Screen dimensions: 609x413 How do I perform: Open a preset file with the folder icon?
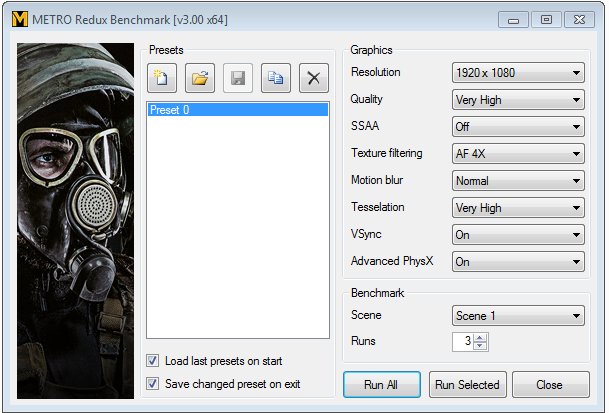pyautogui.click(x=200, y=78)
